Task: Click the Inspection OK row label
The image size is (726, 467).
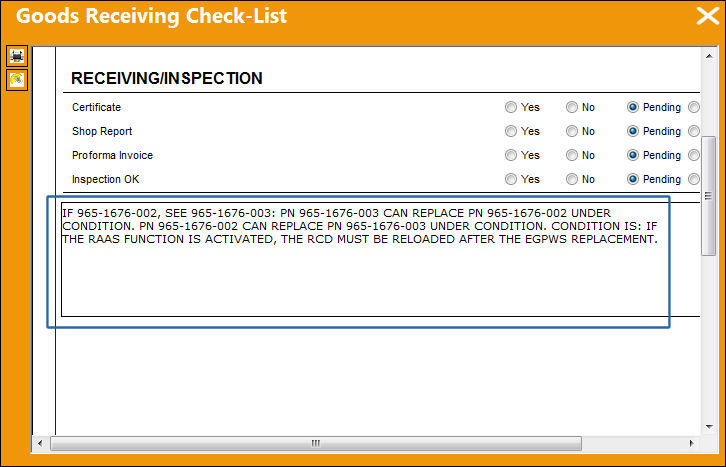Action: (105, 180)
